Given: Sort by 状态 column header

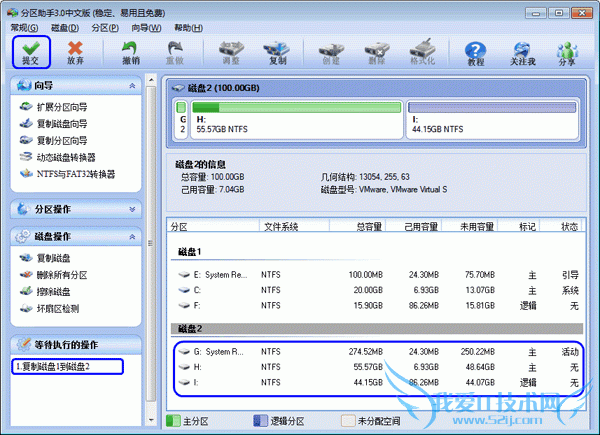Looking at the screenshot, I should pyautogui.click(x=561, y=226).
